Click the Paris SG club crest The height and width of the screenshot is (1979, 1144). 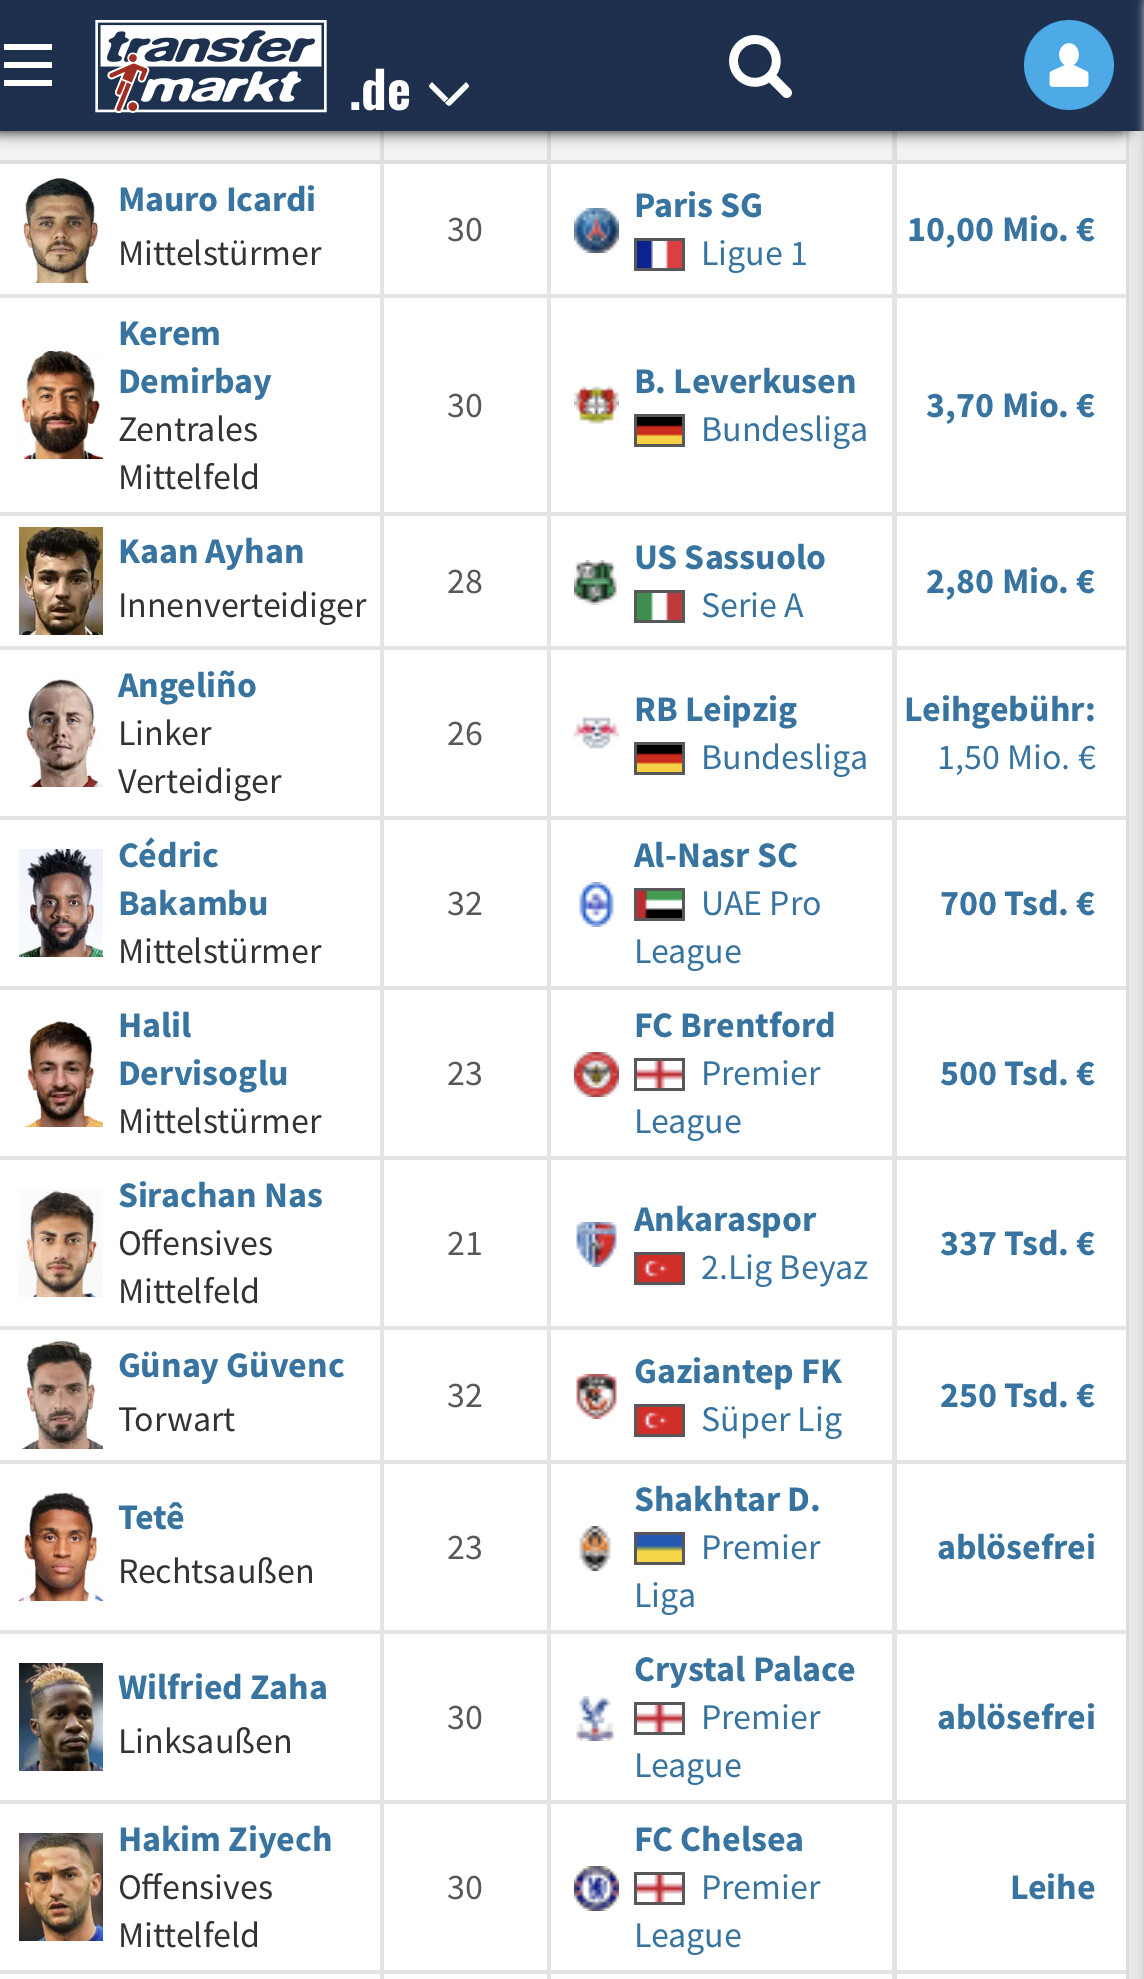(596, 230)
